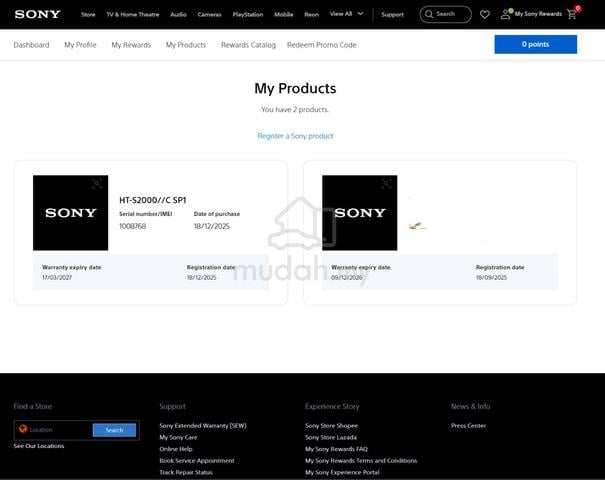The height and width of the screenshot is (480, 605).
Task: Zoom the second product image icon
Action: click(x=386, y=184)
